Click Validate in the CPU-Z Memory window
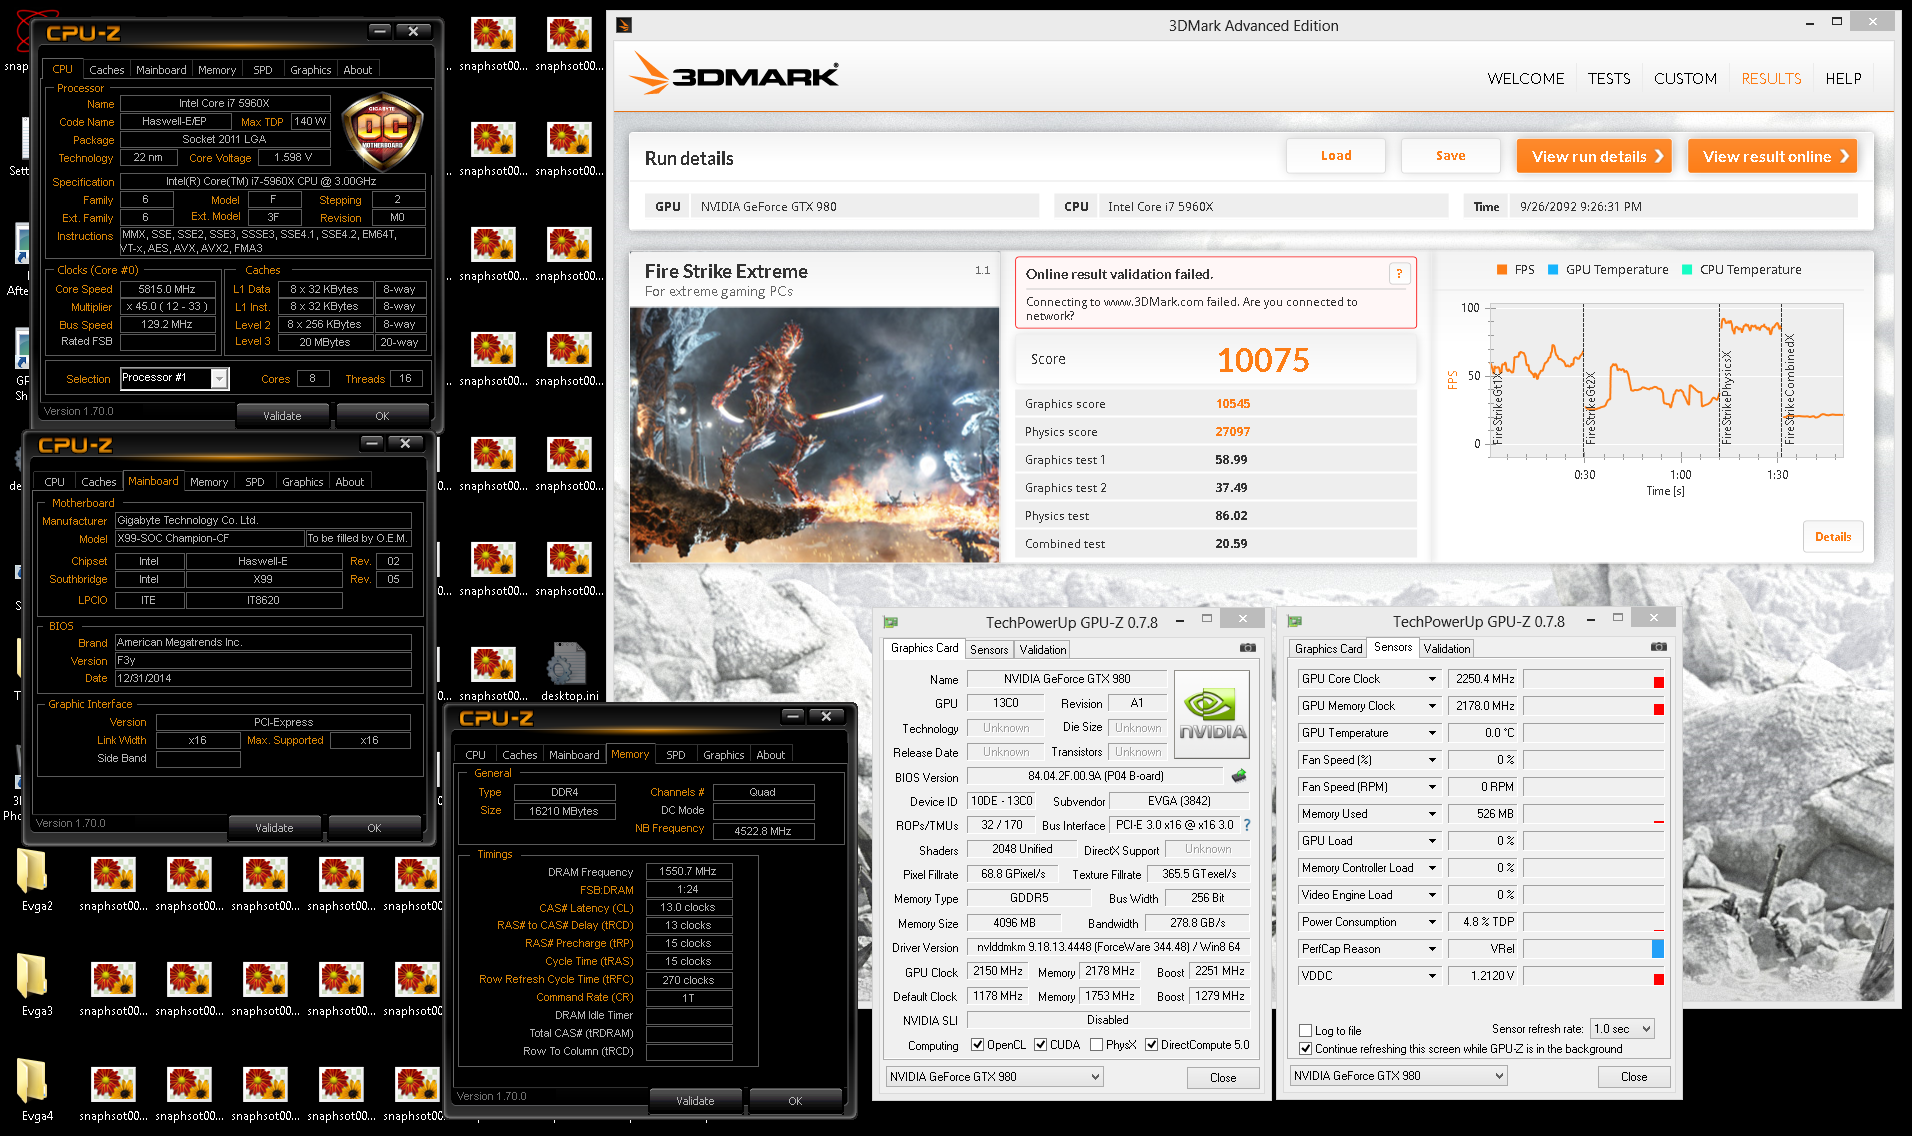The image size is (1912, 1136). [695, 1101]
